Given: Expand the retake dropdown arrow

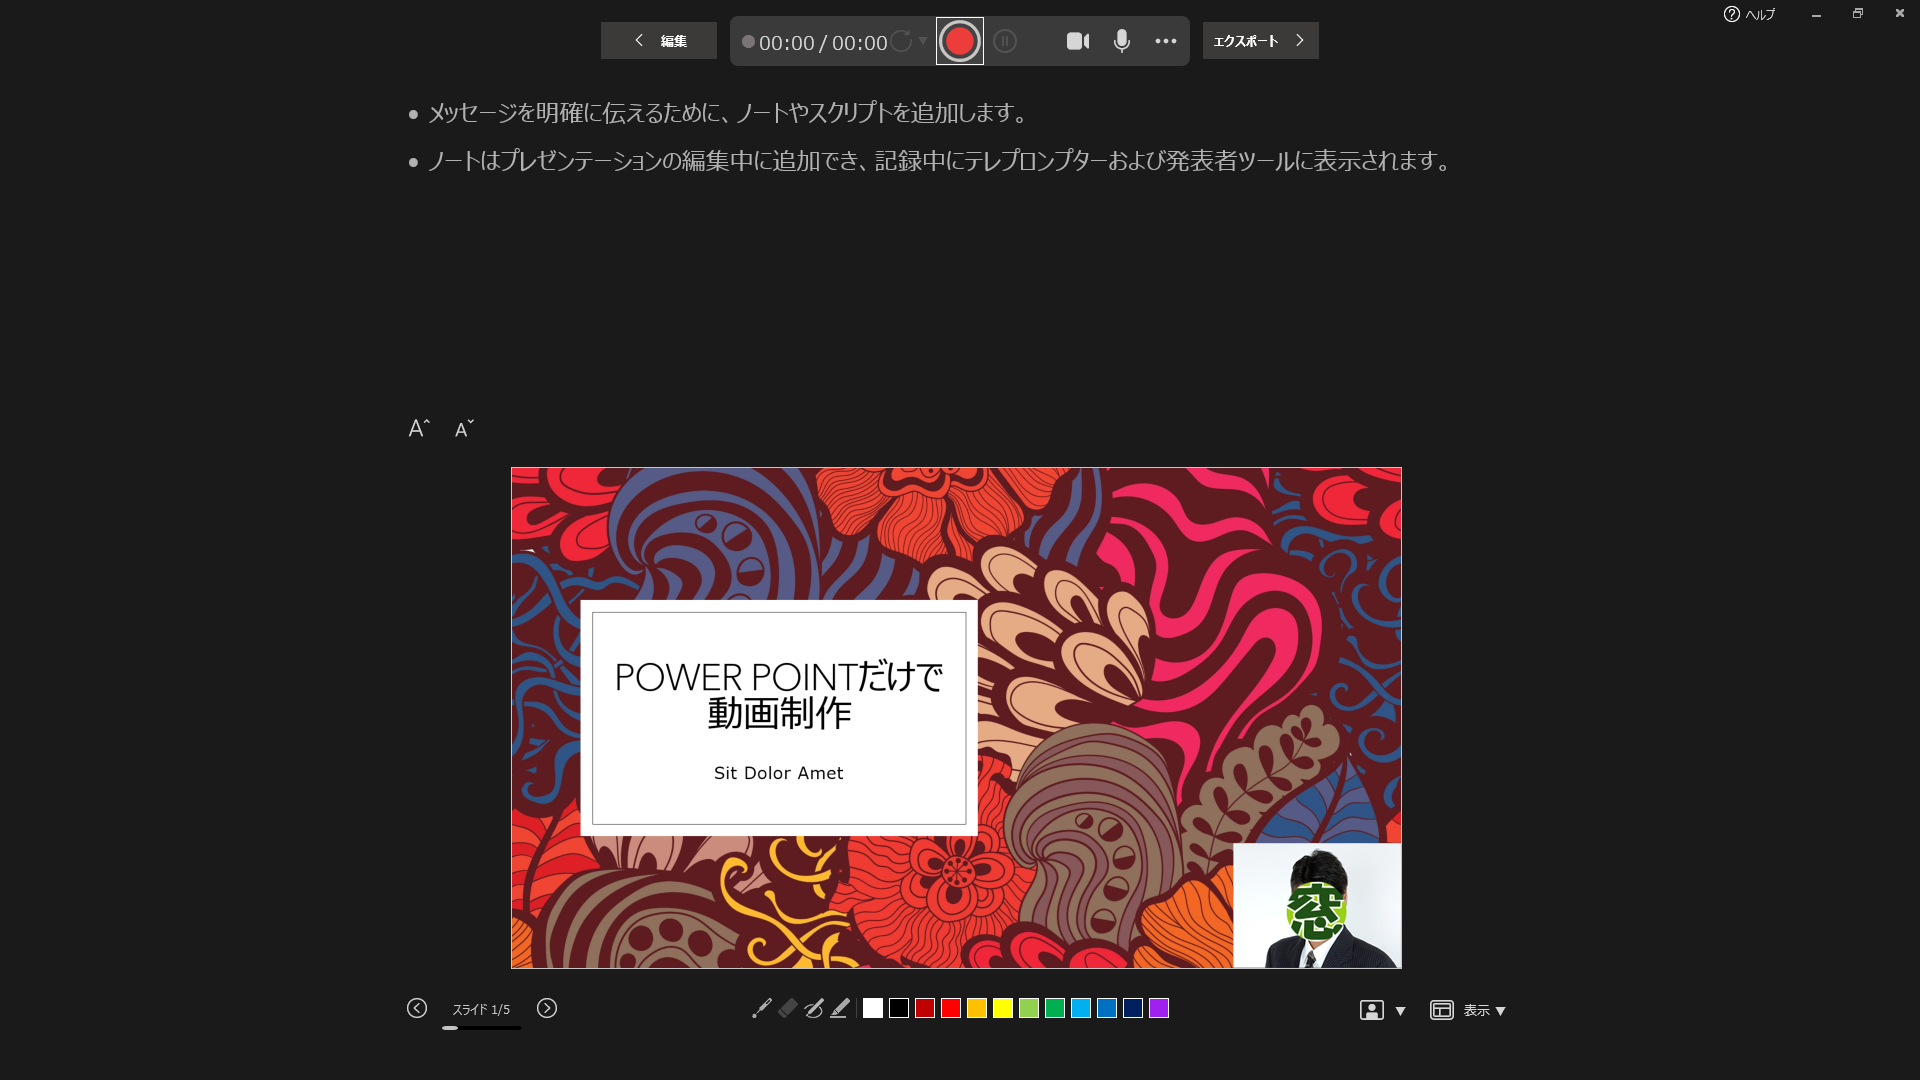Looking at the screenshot, I should [923, 41].
